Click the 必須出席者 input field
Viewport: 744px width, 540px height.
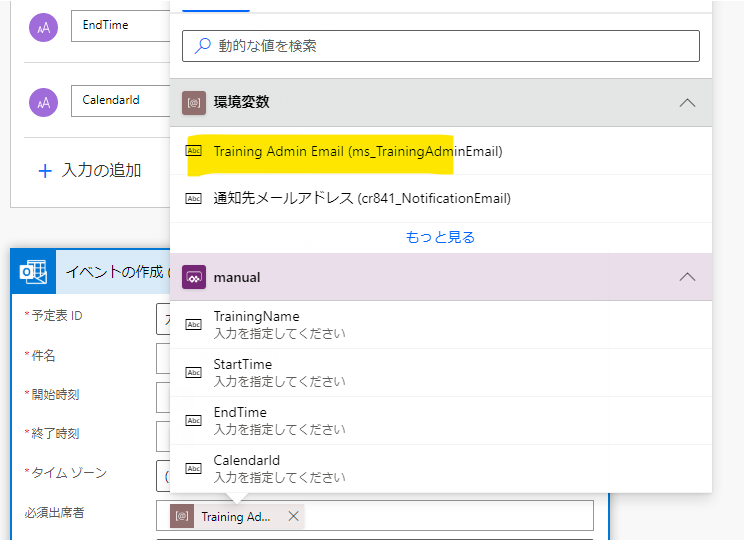point(375,515)
